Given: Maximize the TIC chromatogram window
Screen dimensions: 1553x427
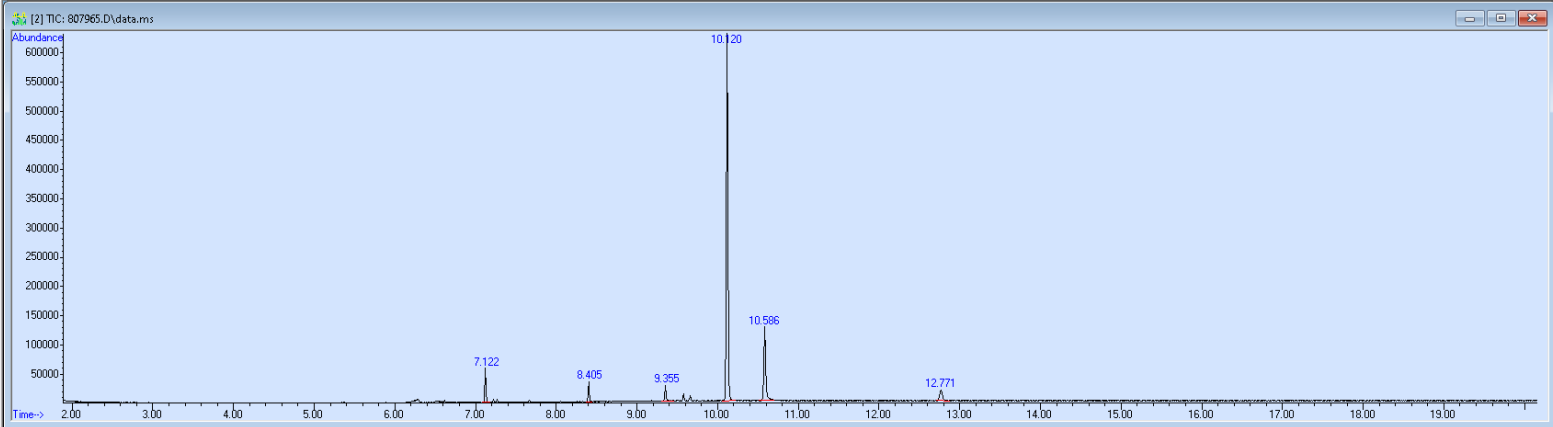Looking at the screenshot, I should tap(1501, 18).
